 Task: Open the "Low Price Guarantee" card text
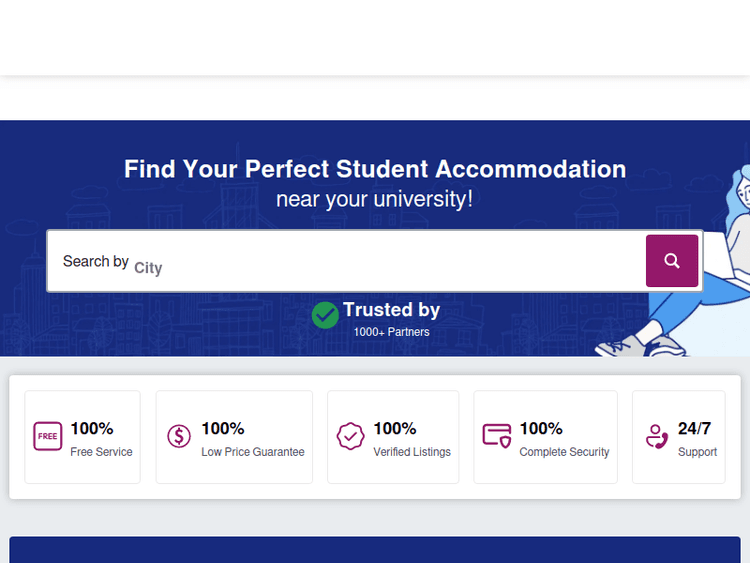[253, 452]
